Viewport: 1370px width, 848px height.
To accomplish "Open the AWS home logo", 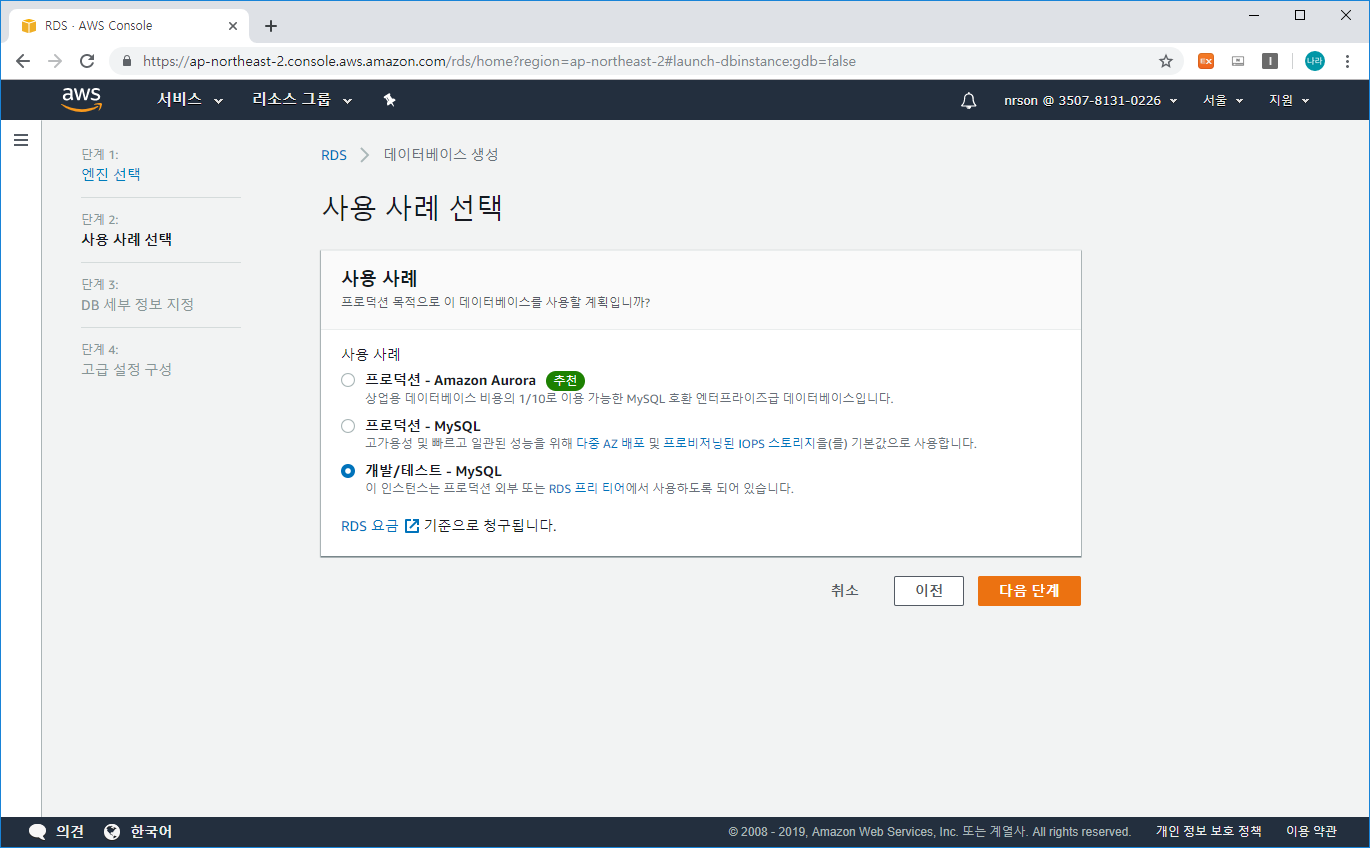I will pos(81,99).
